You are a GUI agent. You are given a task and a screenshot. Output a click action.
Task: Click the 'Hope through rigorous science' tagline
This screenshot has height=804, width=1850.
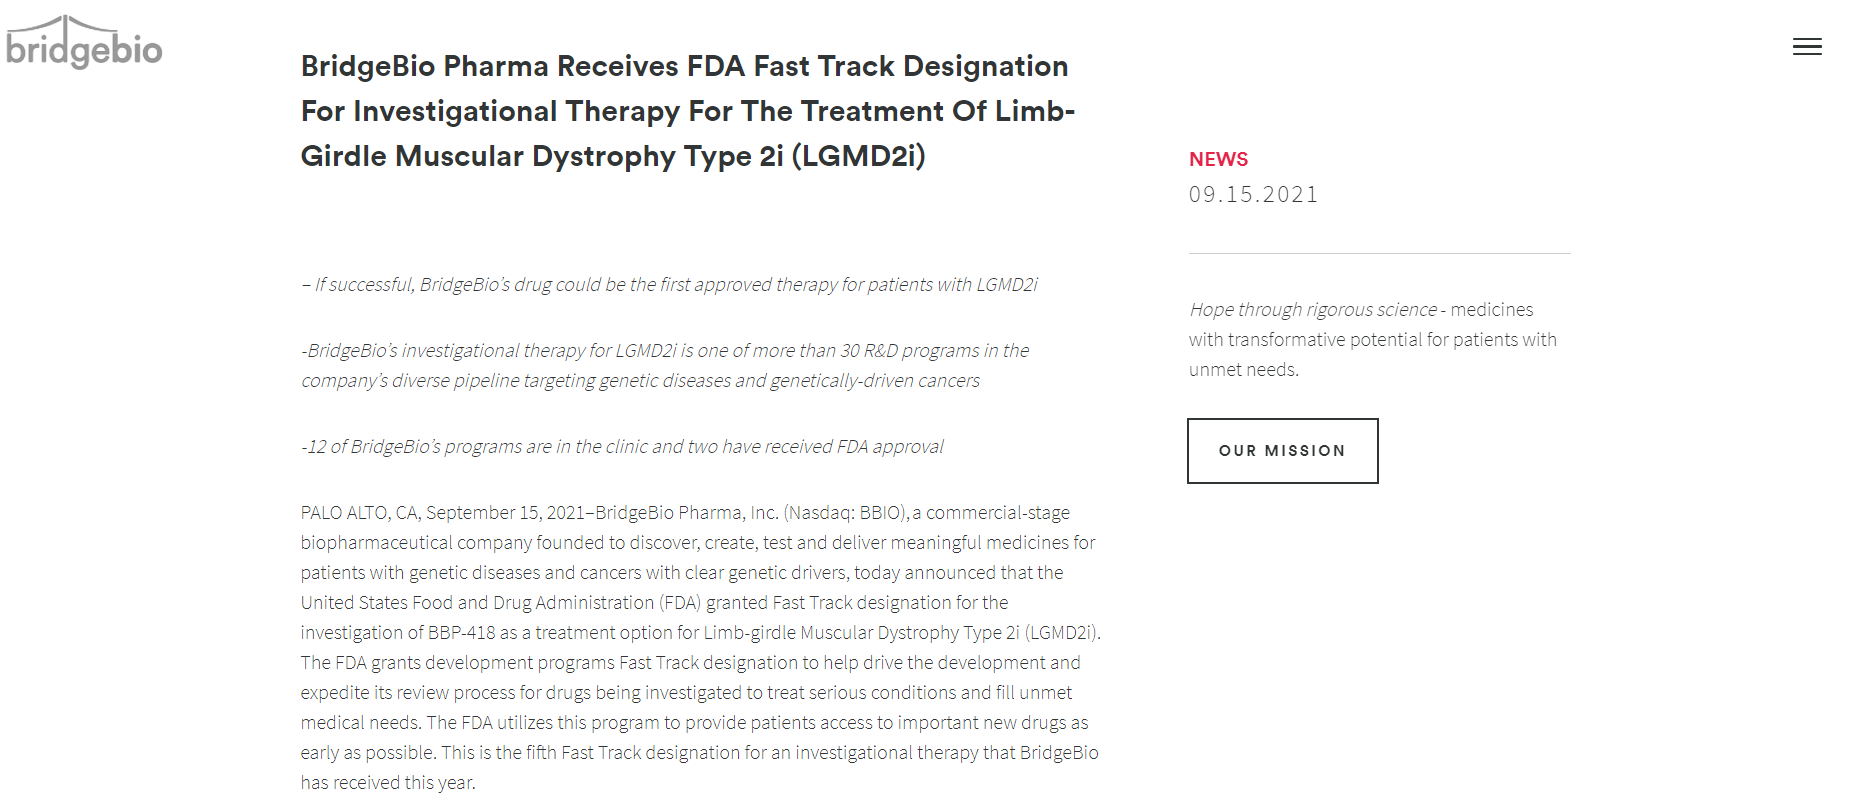coord(1313,310)
